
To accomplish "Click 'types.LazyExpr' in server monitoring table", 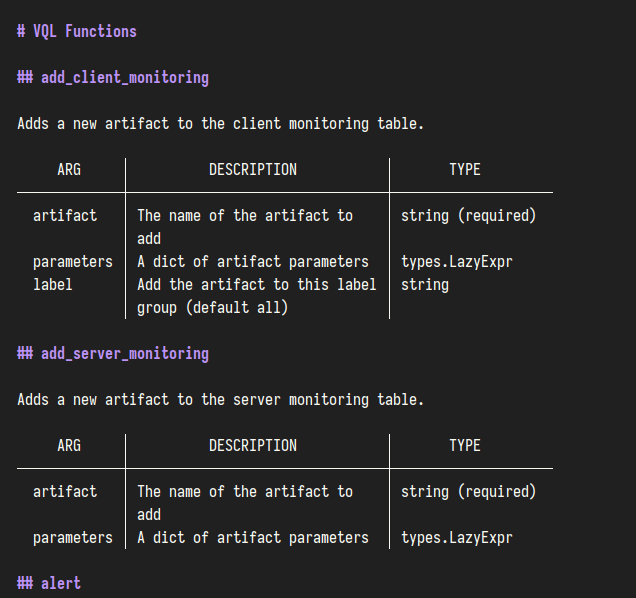I will (x=456, y=537).
